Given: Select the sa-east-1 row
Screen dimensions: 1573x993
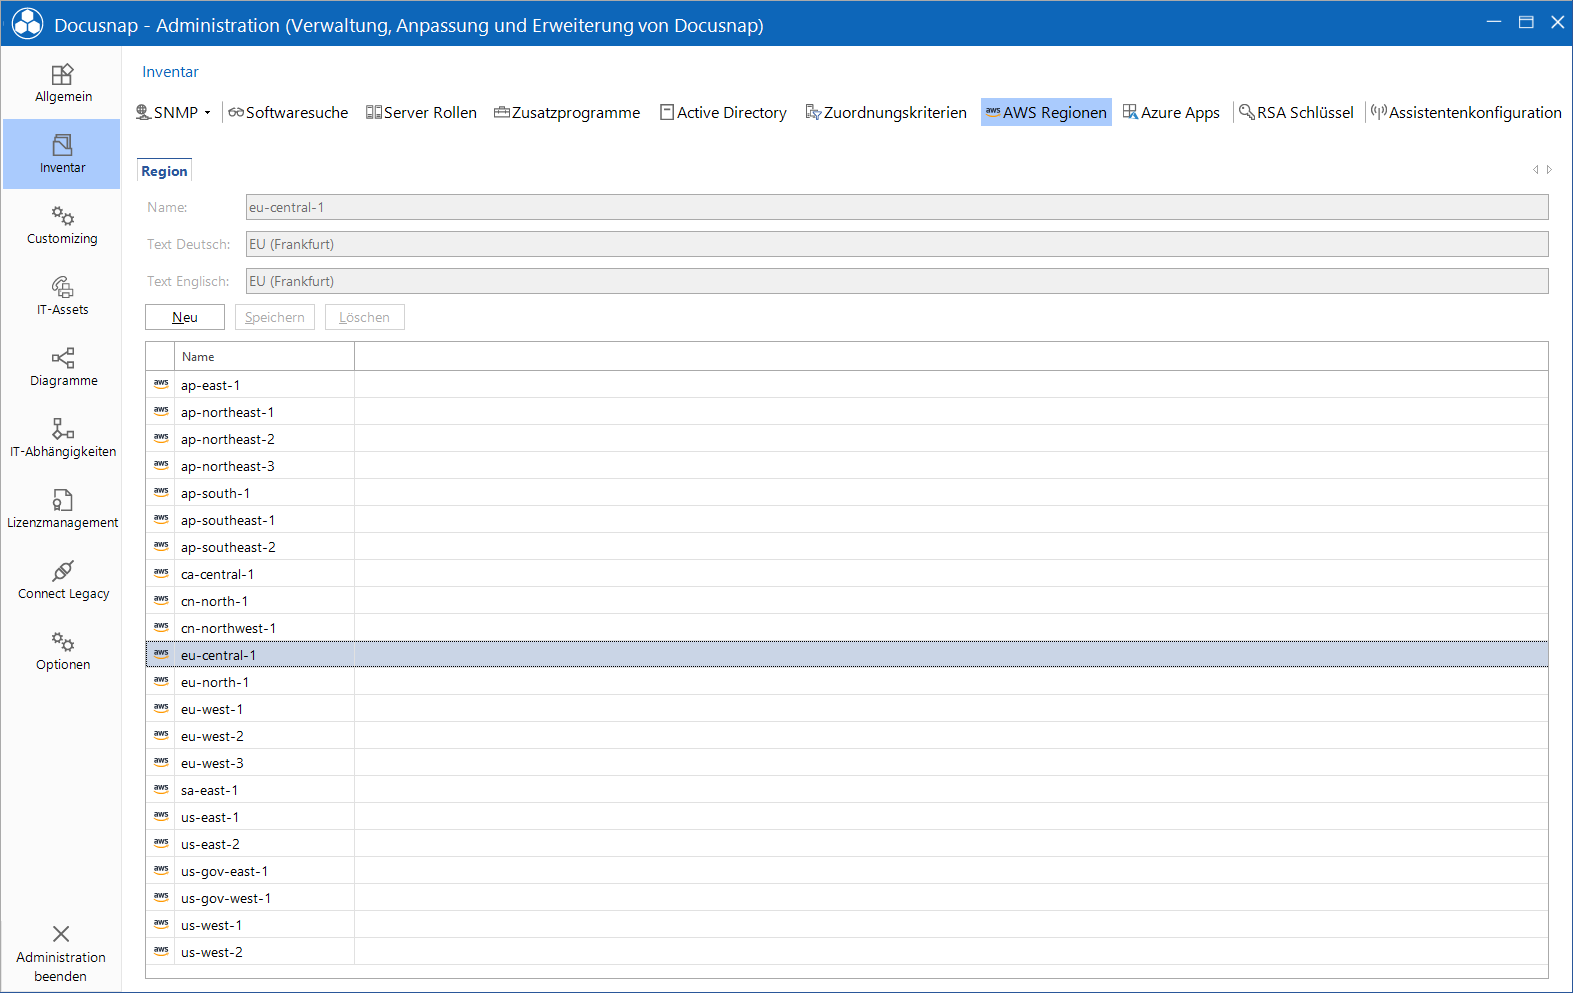Looking at the screenshot, I should (x=847, y=790).
